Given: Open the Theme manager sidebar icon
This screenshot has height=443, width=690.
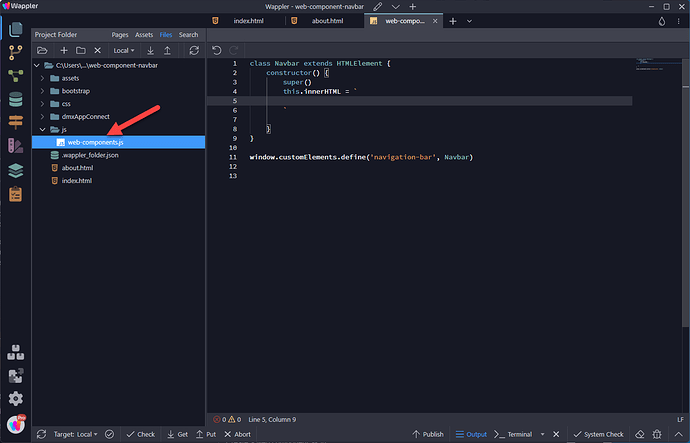Looking at the screenshot, I should 16,146.
